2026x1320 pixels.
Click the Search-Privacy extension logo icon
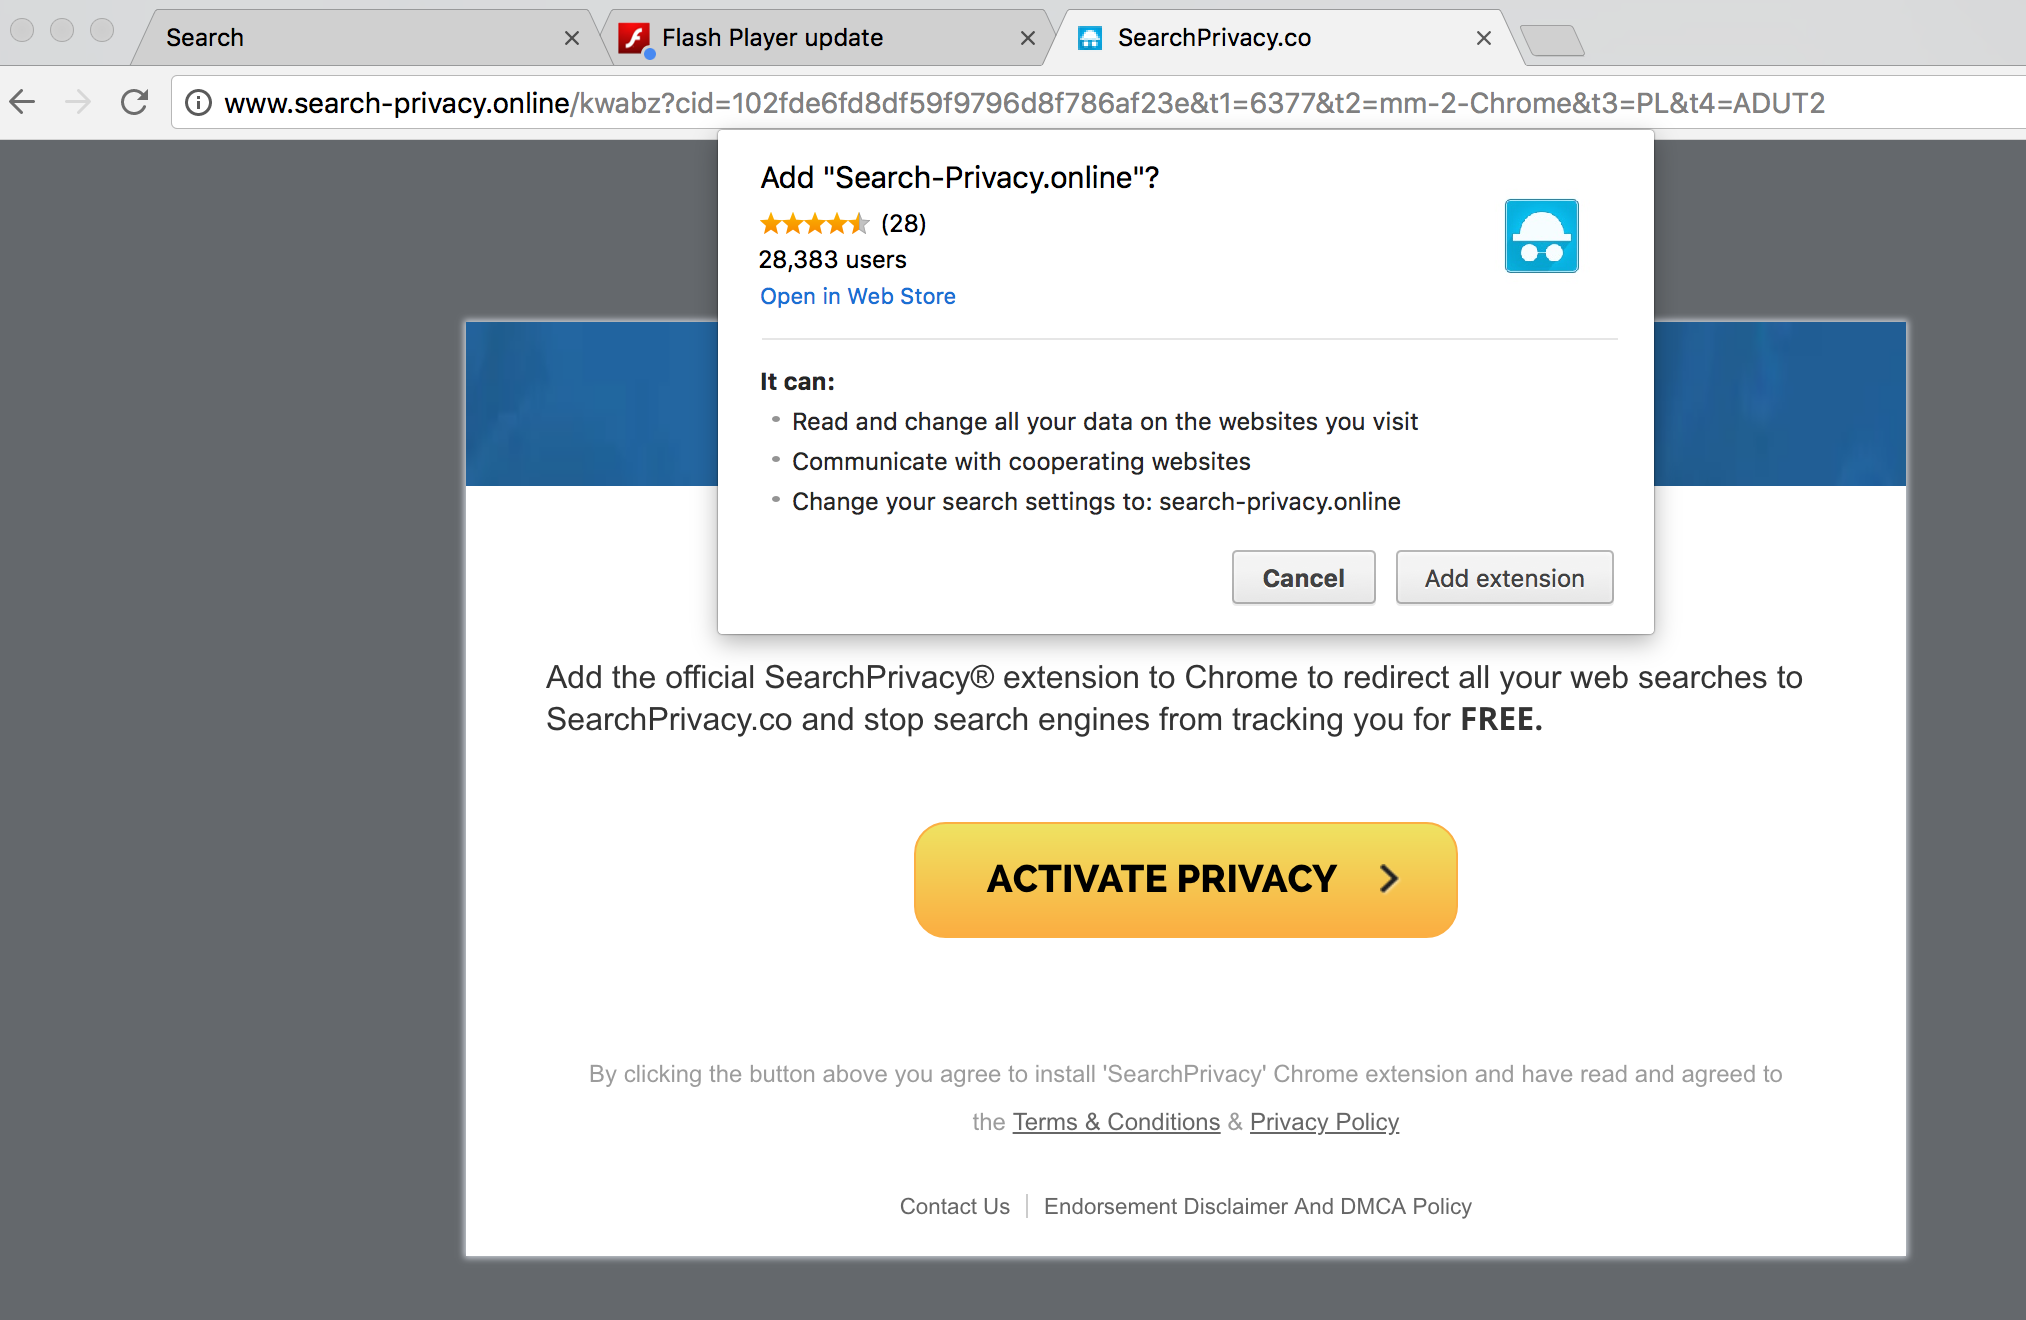click(x=1541, y=236)
